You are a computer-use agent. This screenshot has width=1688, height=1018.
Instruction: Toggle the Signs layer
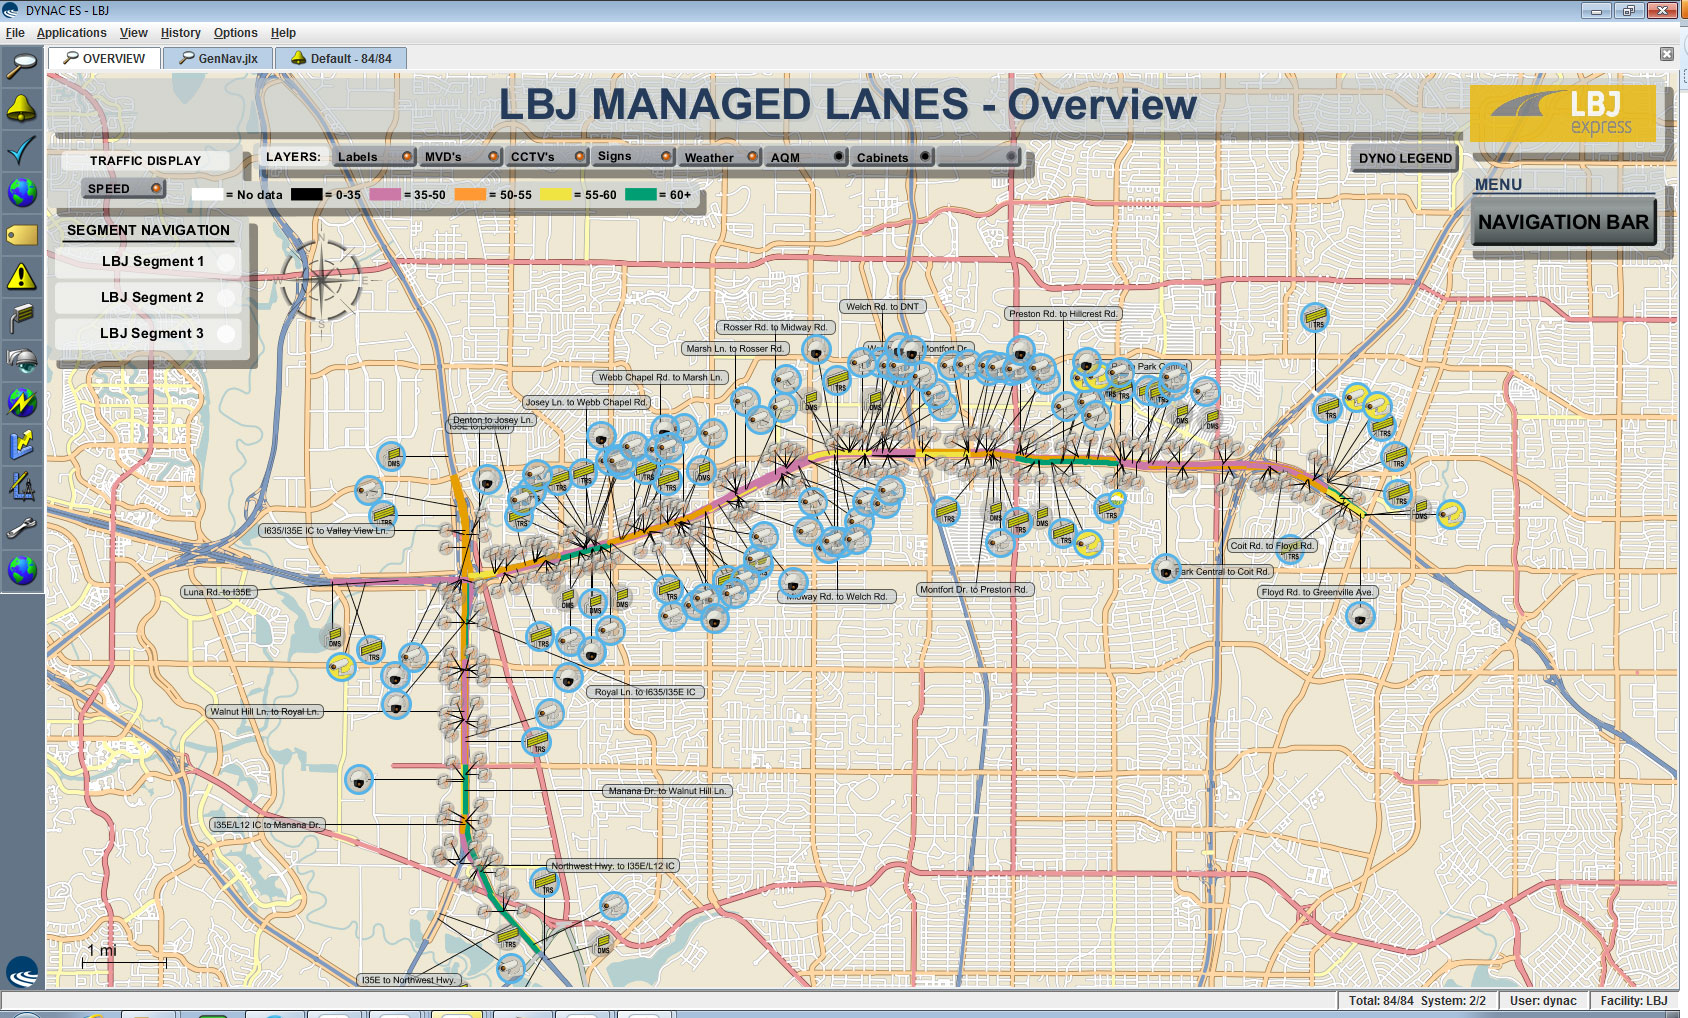click(x=634, y=157)
